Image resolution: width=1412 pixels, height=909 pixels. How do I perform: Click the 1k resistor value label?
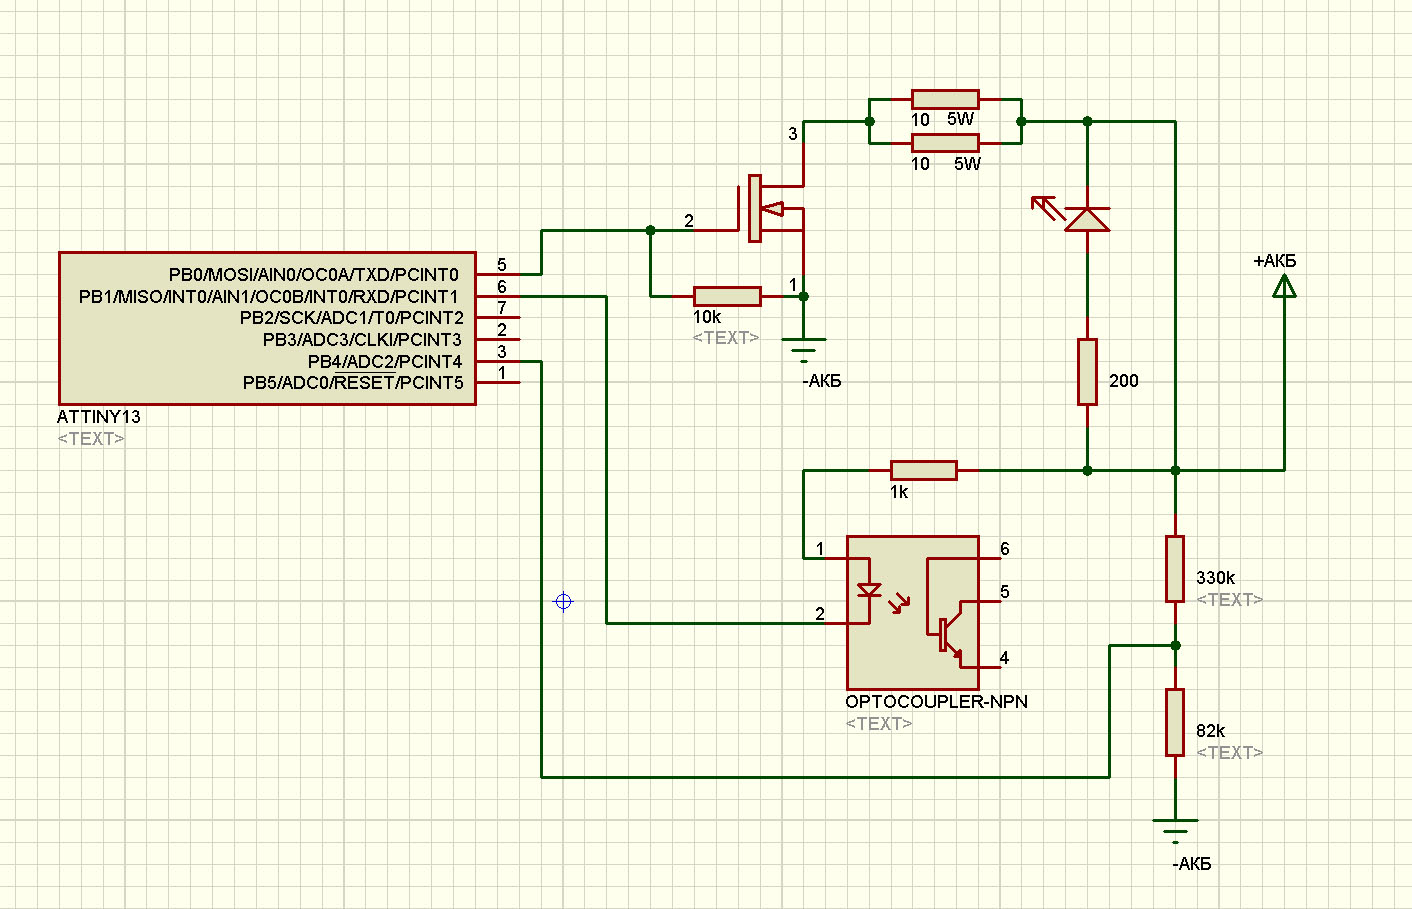pos(899,491)
